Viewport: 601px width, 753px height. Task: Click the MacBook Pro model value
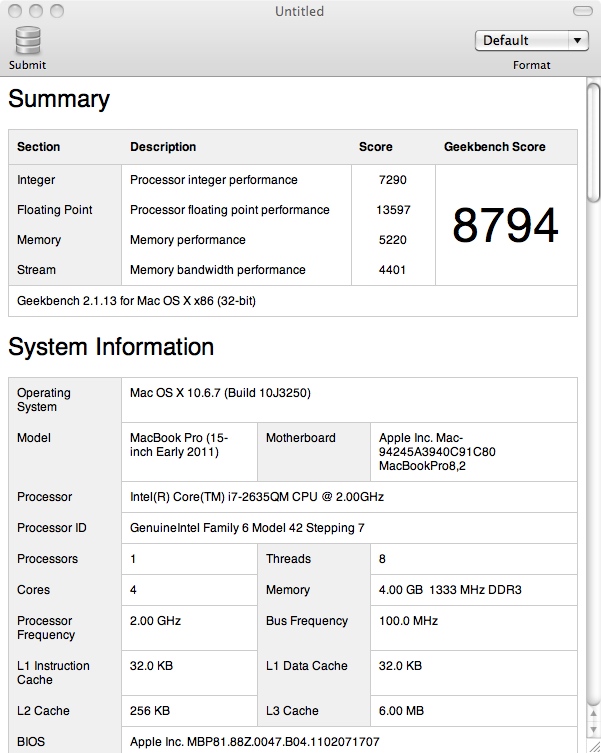179,445
